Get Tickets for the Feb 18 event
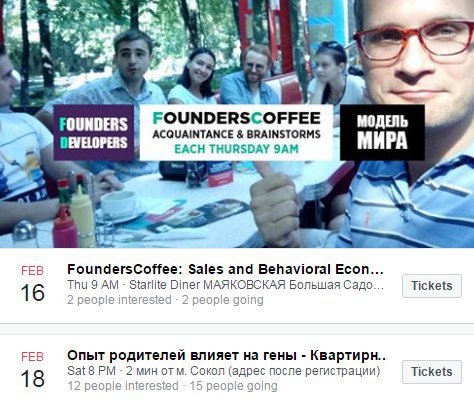The image size is (474, 407). [432, 372]
